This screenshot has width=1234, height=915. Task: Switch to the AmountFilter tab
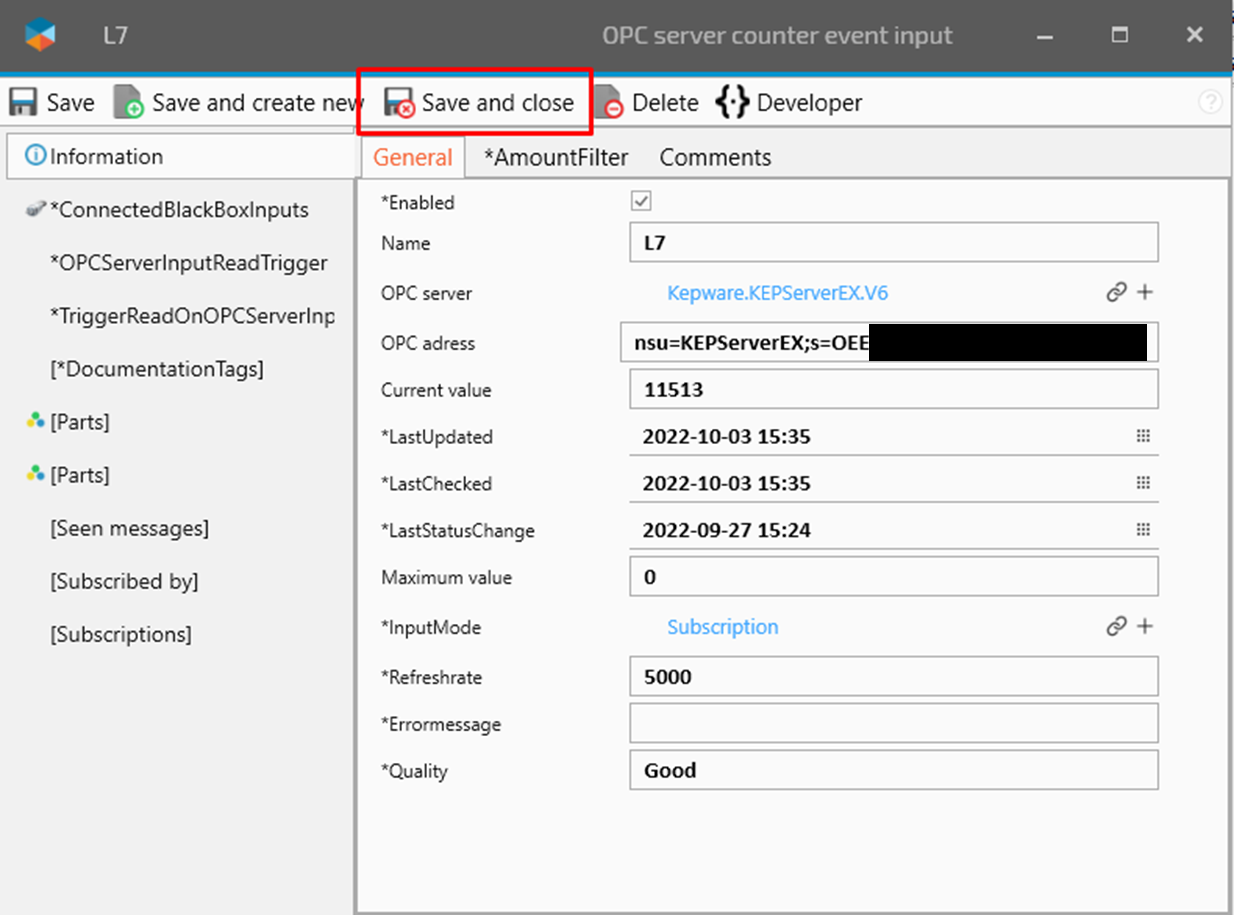click(556, 158)
